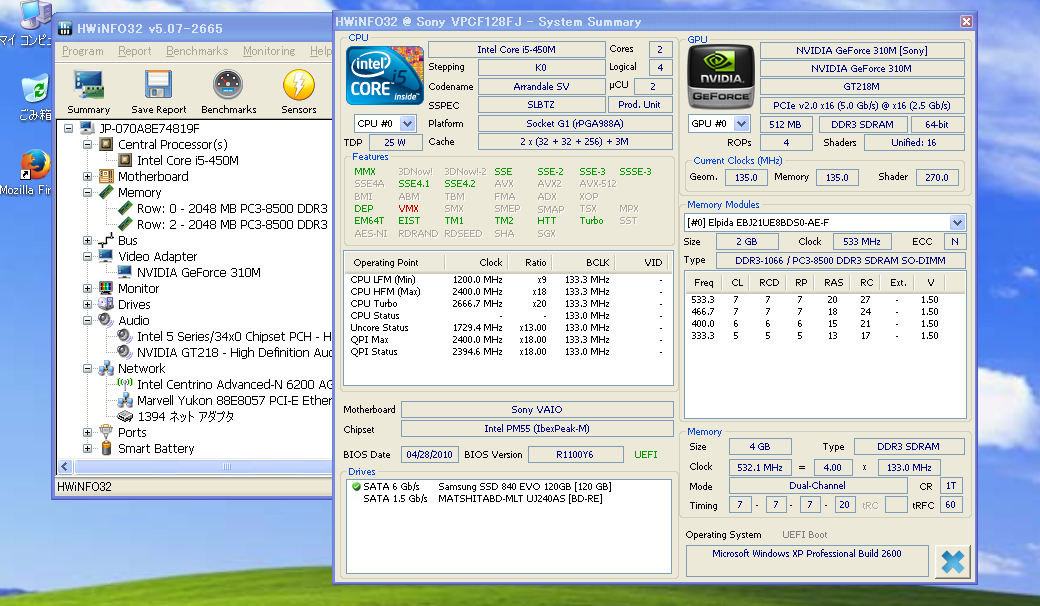1040x606 pixels.
Task: Click the BIOS Date field 04/28/2010
Action: click(x=429, y=455)
